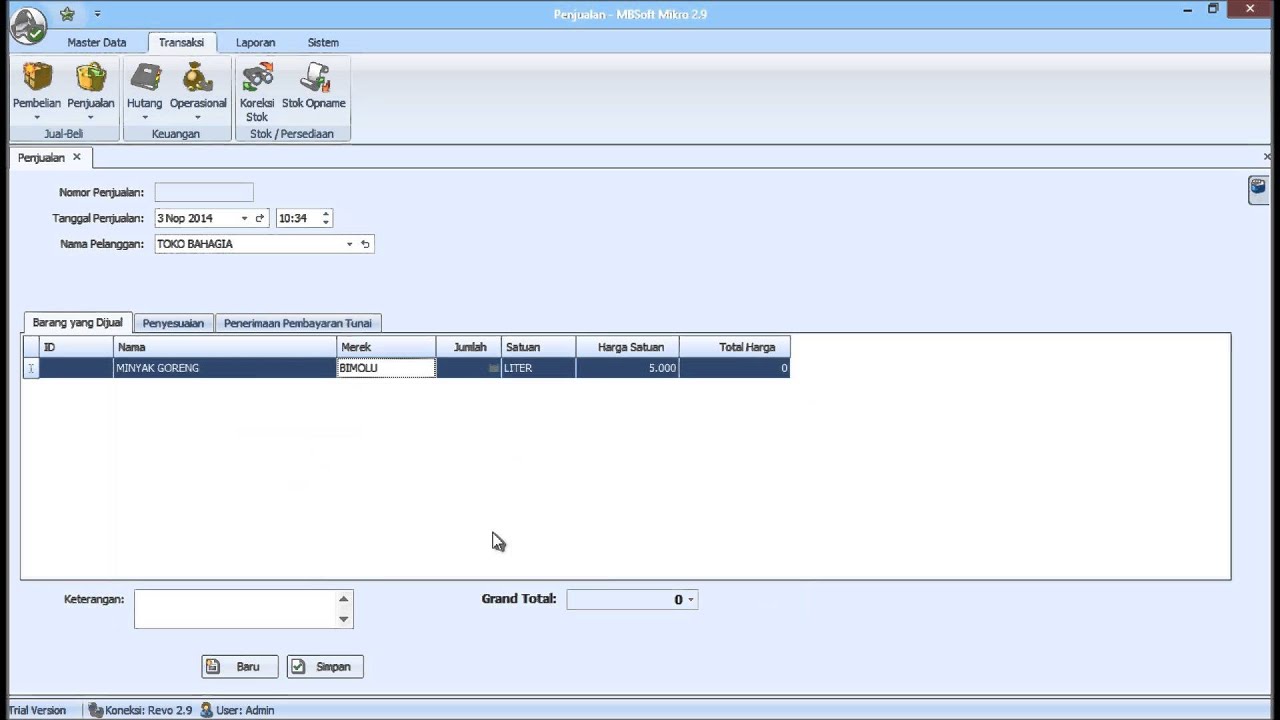
Task: Click the Baru button
Action: (240, 667)
